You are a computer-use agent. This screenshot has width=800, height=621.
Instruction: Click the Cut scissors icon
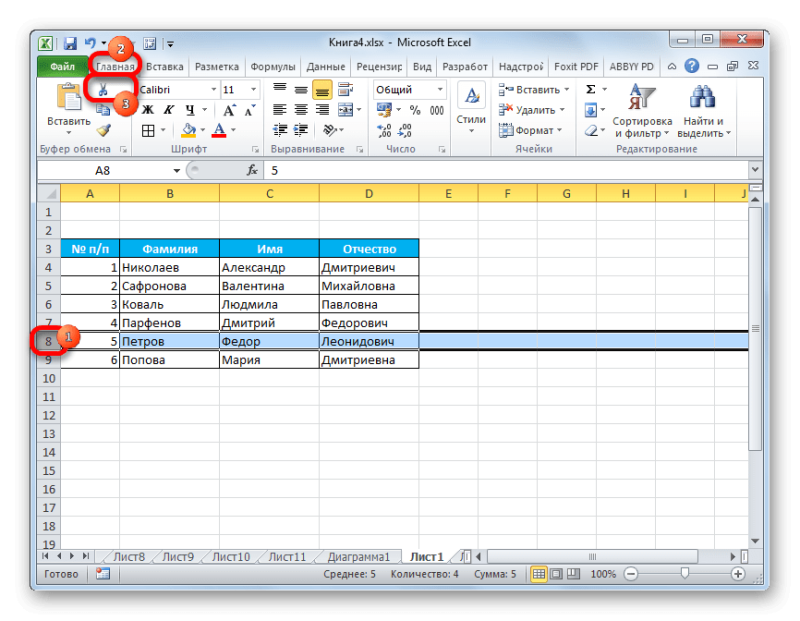103,89
